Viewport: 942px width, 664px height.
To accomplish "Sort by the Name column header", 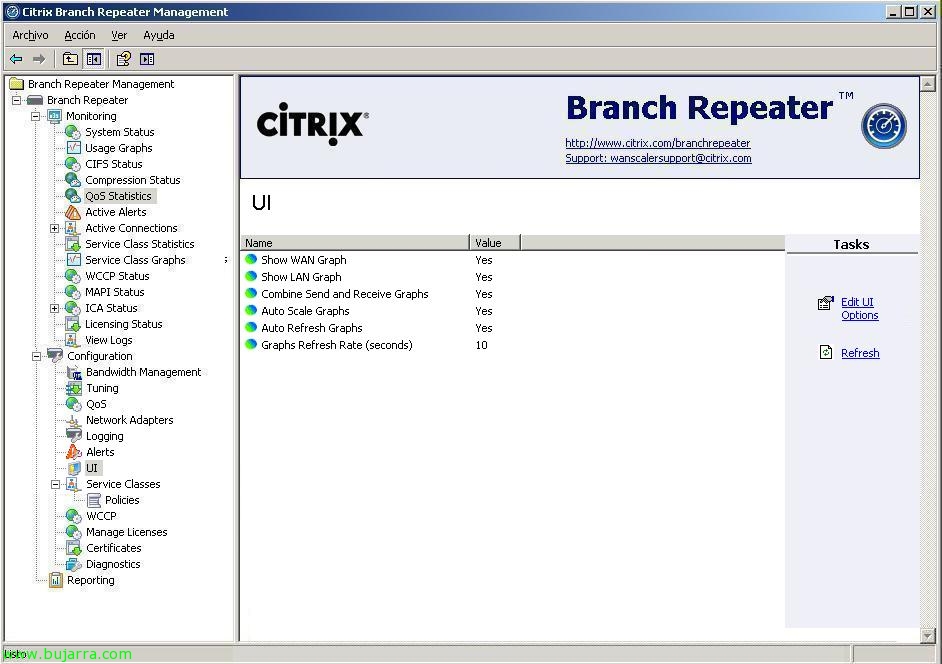I will tap(354, 243).
